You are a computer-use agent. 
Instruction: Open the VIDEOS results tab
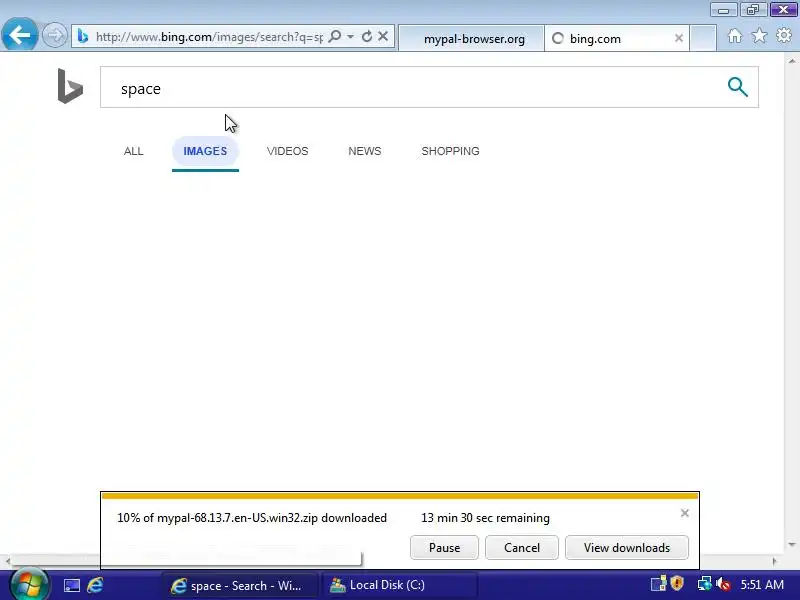pyautogui.click(x=287, y=151)
